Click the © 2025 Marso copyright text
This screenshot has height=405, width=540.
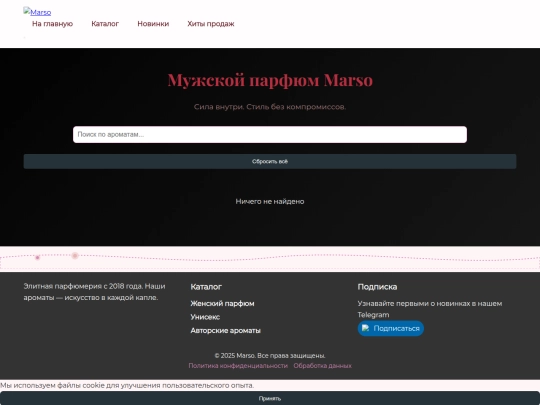270,355
